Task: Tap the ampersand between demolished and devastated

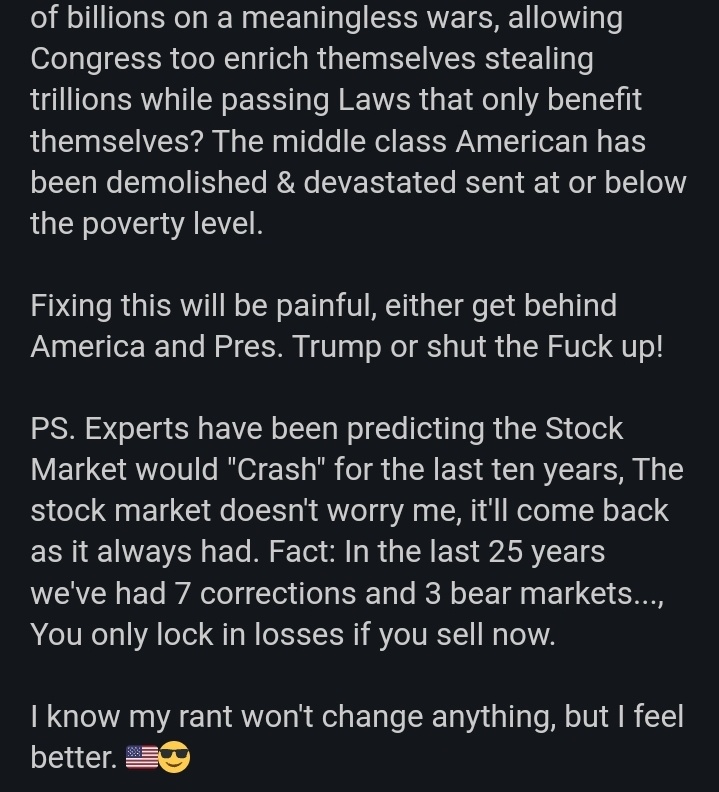Action: coord(285,182)
